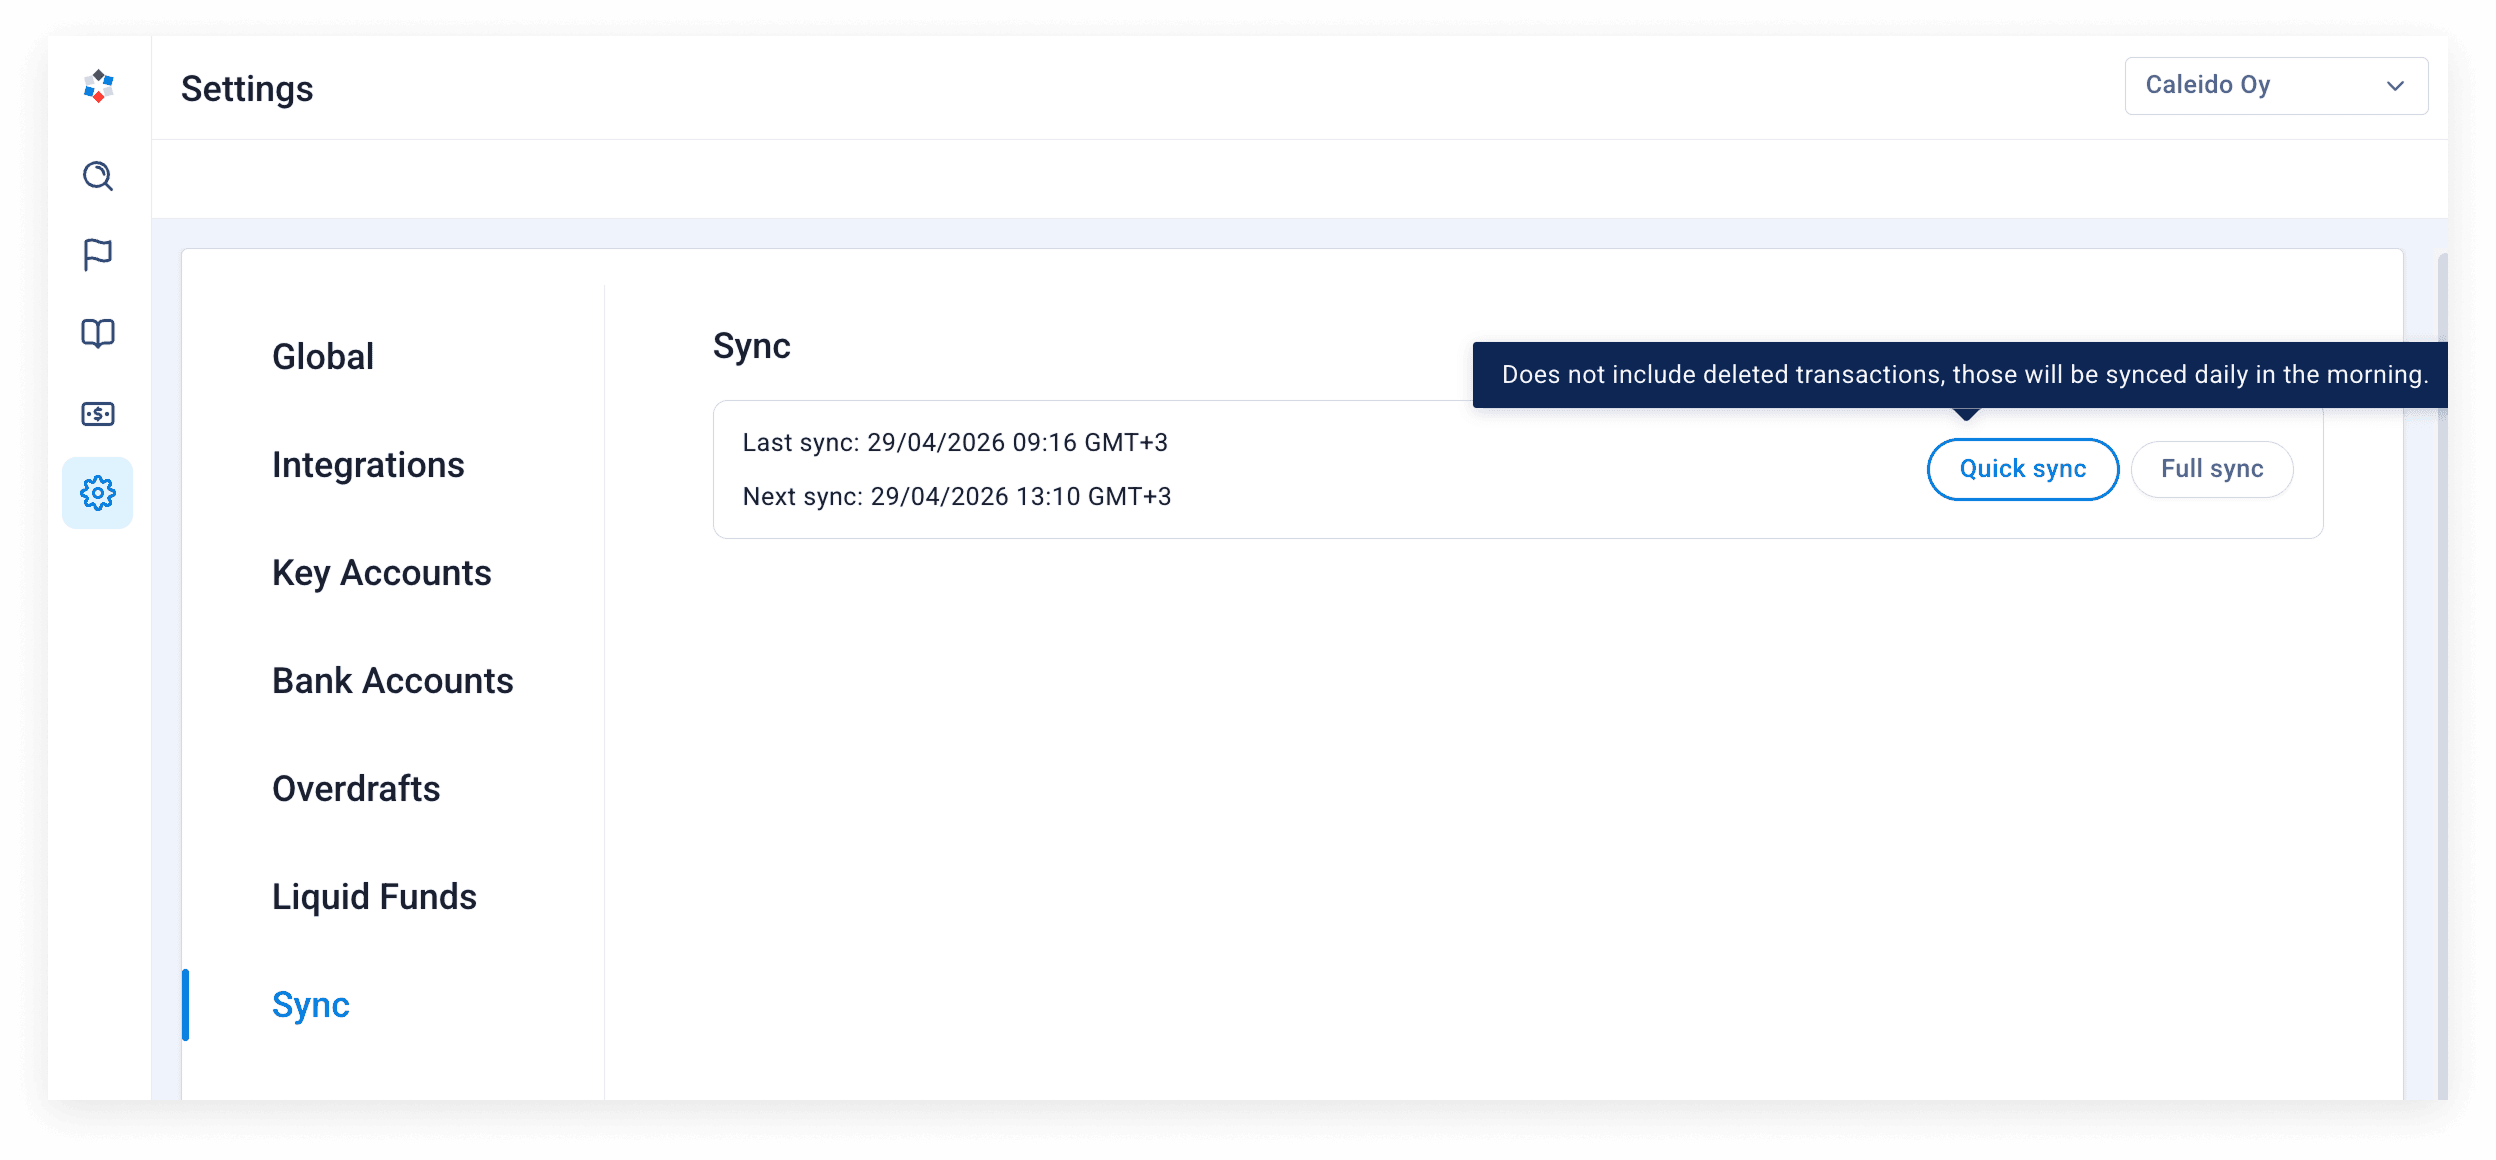
Task: Open Bank Accounts settings
Action: point(392,681)
